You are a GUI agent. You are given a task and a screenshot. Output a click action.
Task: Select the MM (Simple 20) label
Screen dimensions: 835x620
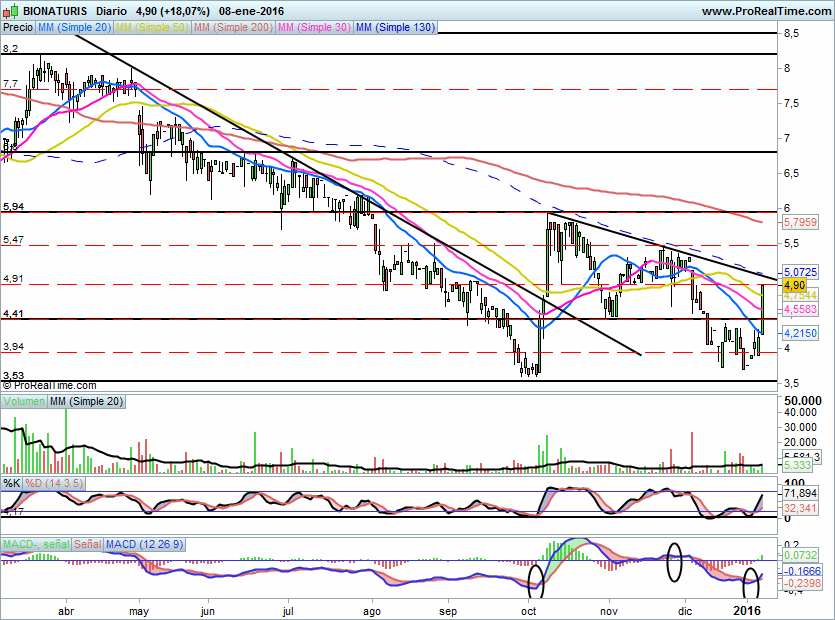(74, 27)
